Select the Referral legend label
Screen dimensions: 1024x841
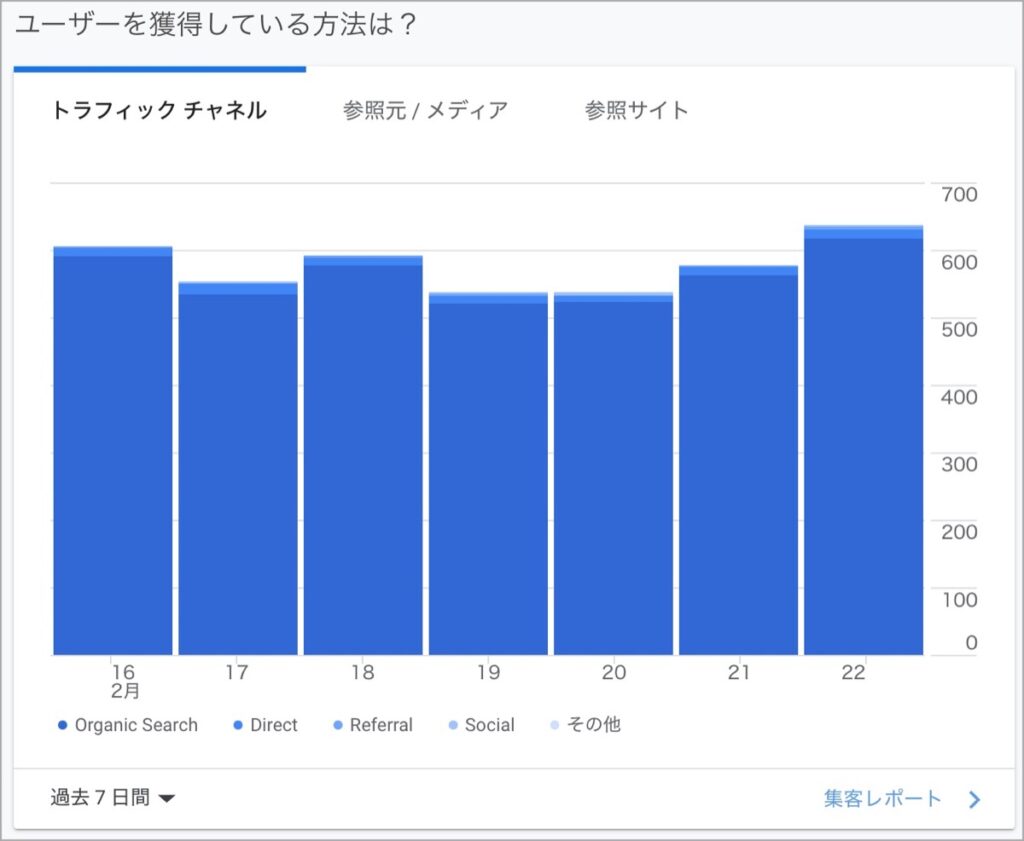(381, 725)
